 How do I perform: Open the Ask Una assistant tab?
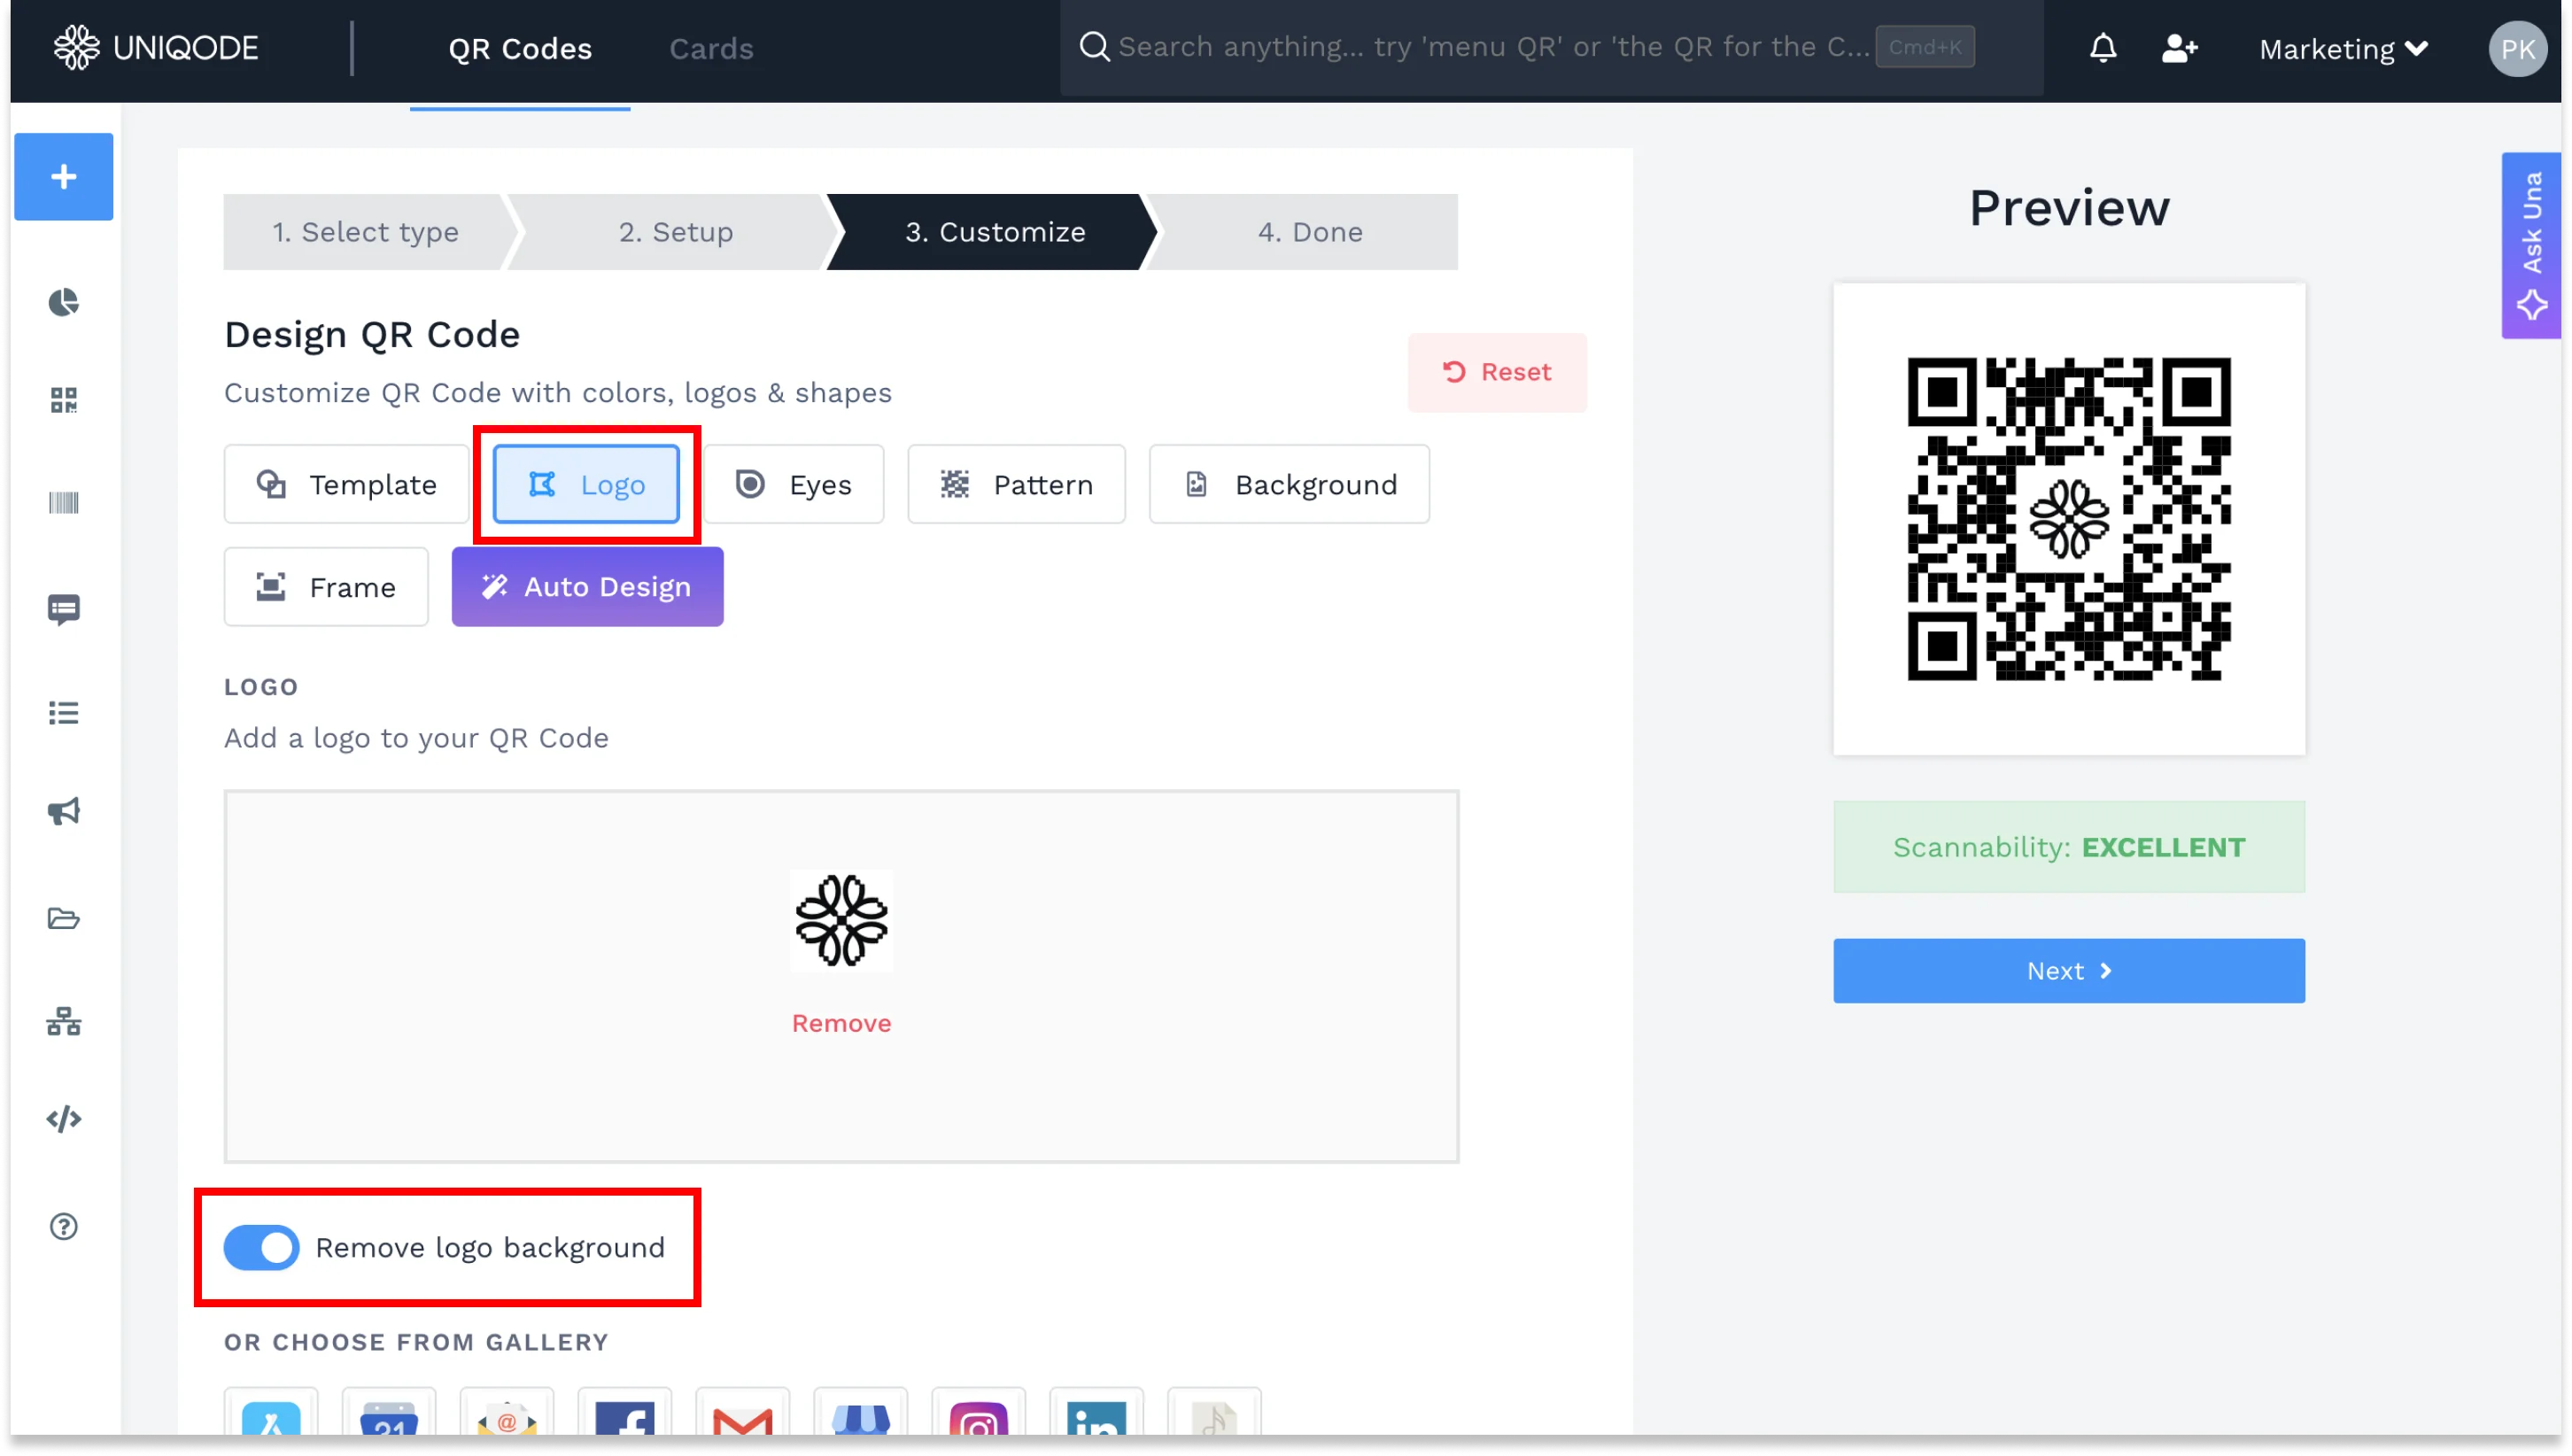coord(2531,246)
